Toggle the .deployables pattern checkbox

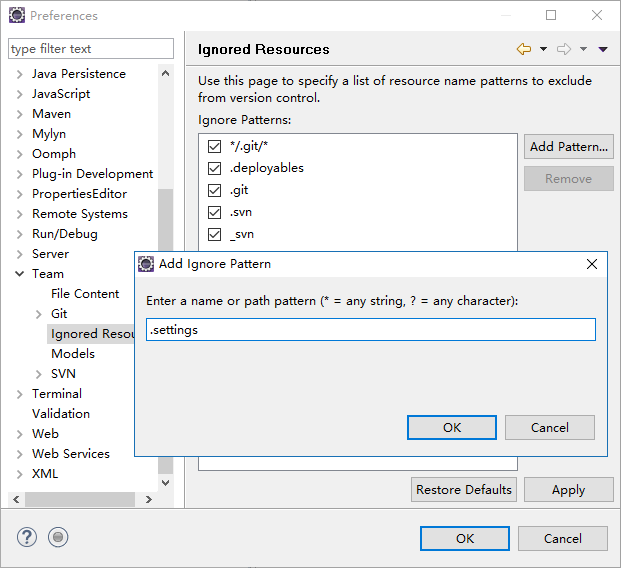[x=214, y=168]
